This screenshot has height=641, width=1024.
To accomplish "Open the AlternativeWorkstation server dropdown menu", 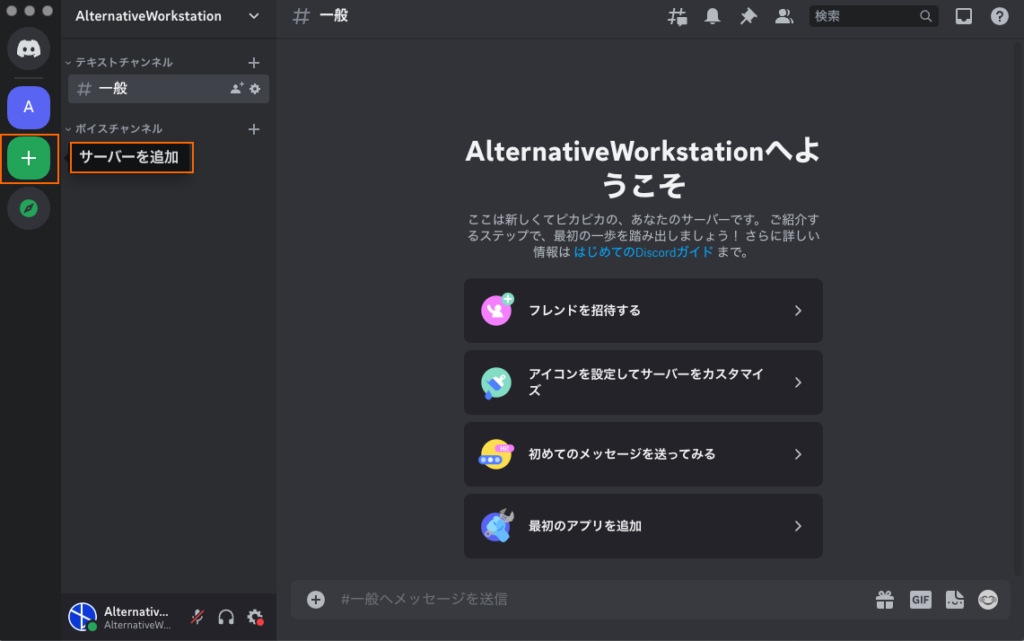I will 254,16.
